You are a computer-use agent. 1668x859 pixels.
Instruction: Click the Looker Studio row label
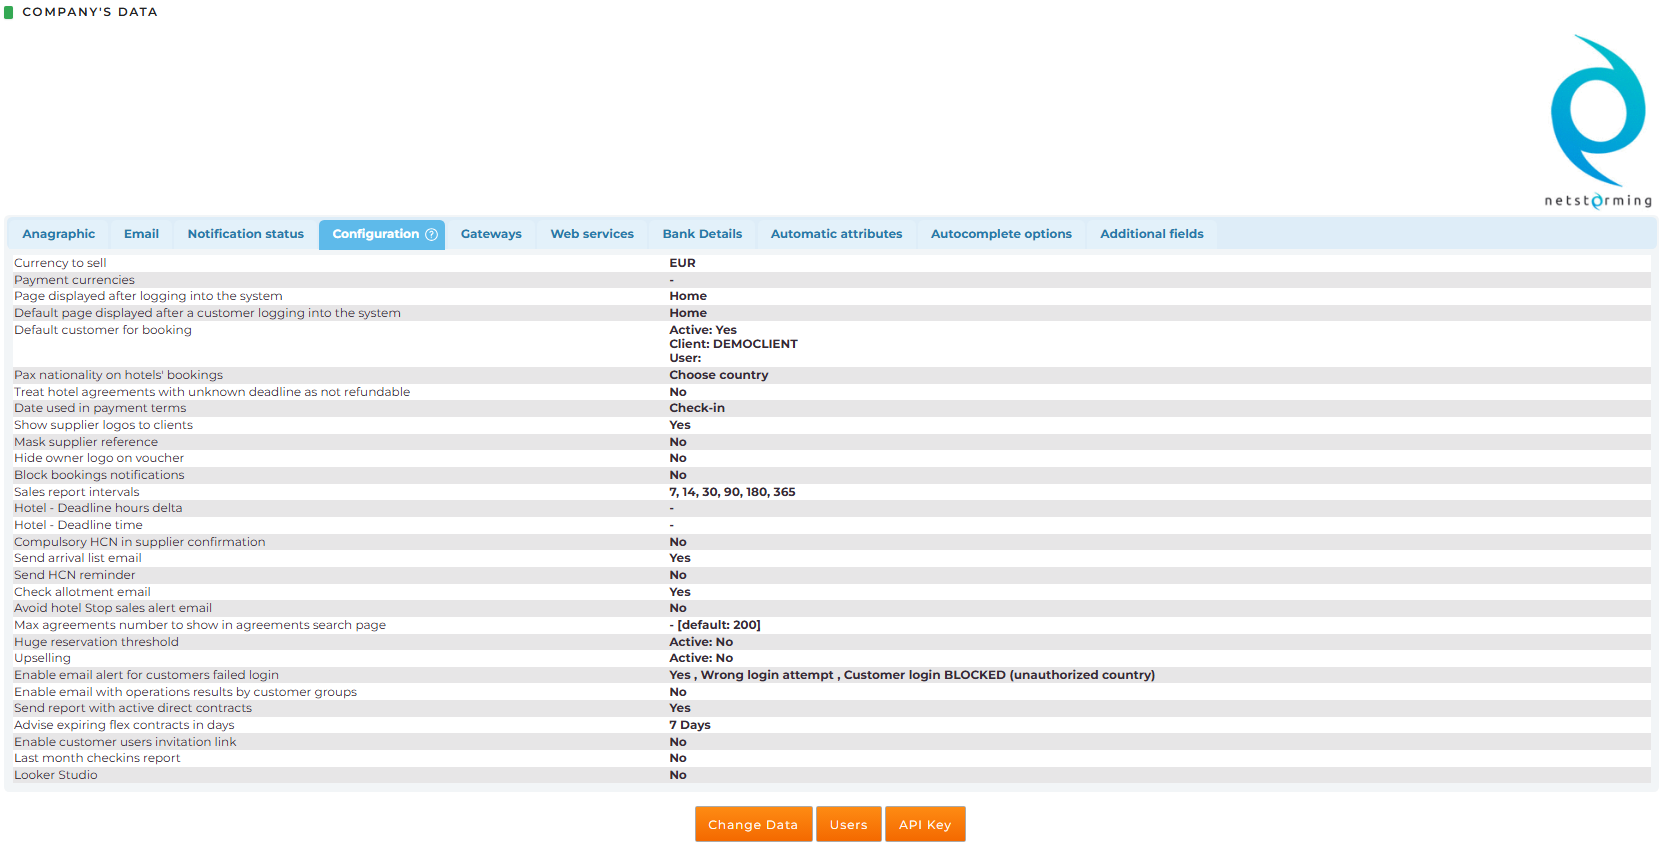point(56,775)
